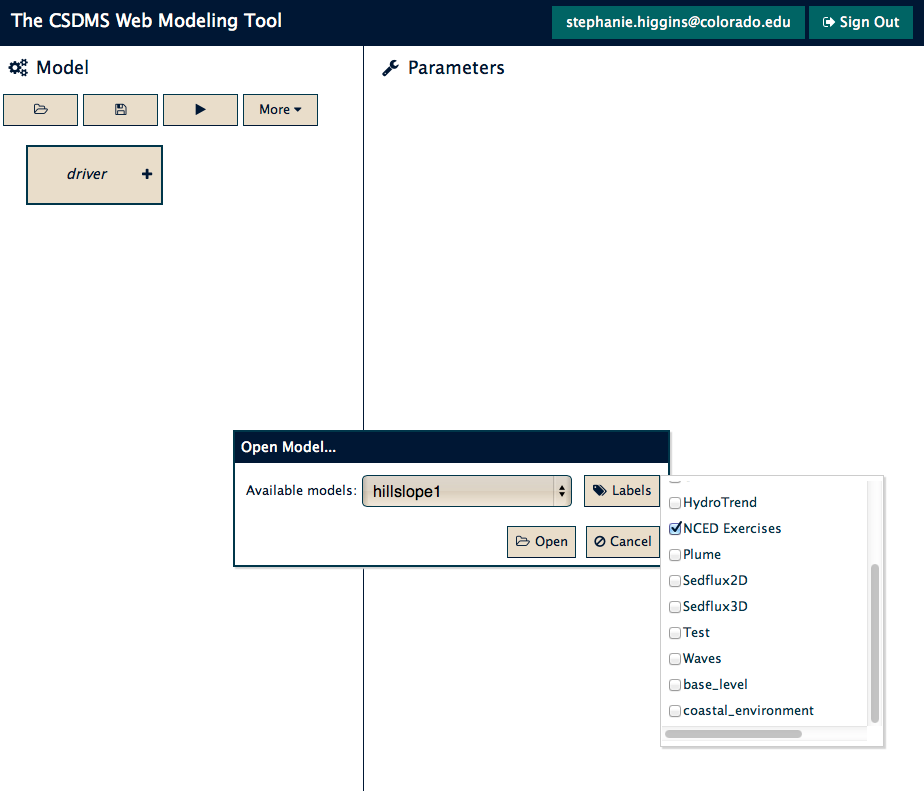
Task: Click the plus icon on driver box
Action: pyautogui.click(x=147, y=174)
